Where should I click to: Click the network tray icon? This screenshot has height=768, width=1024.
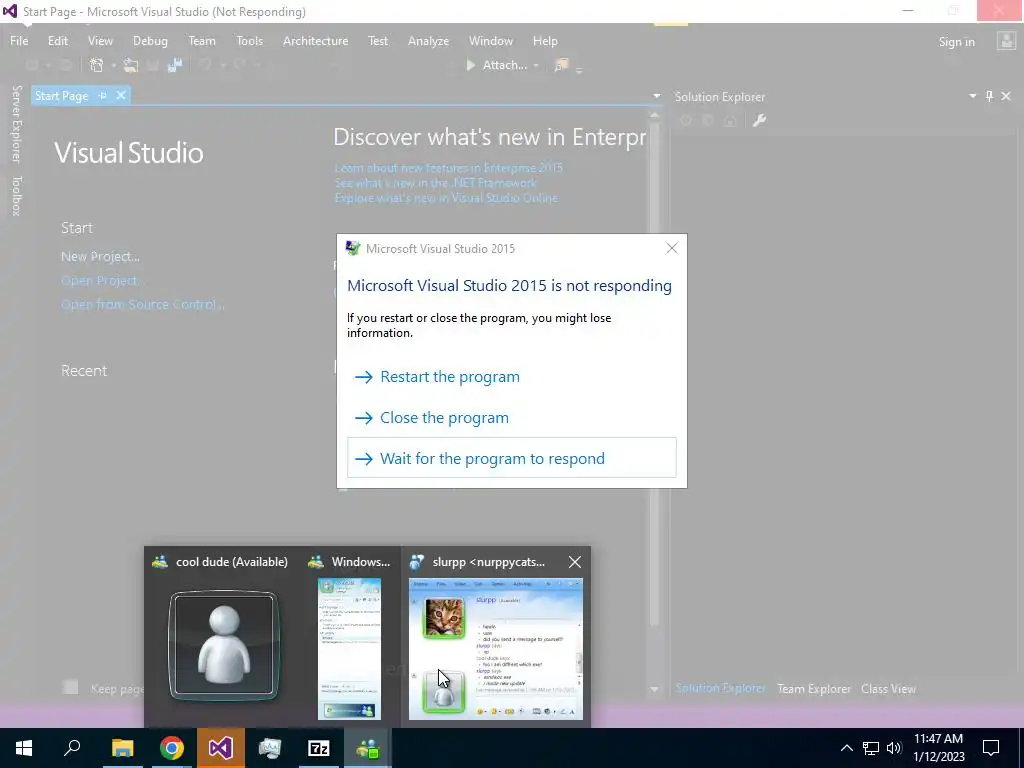coord(871,748)
